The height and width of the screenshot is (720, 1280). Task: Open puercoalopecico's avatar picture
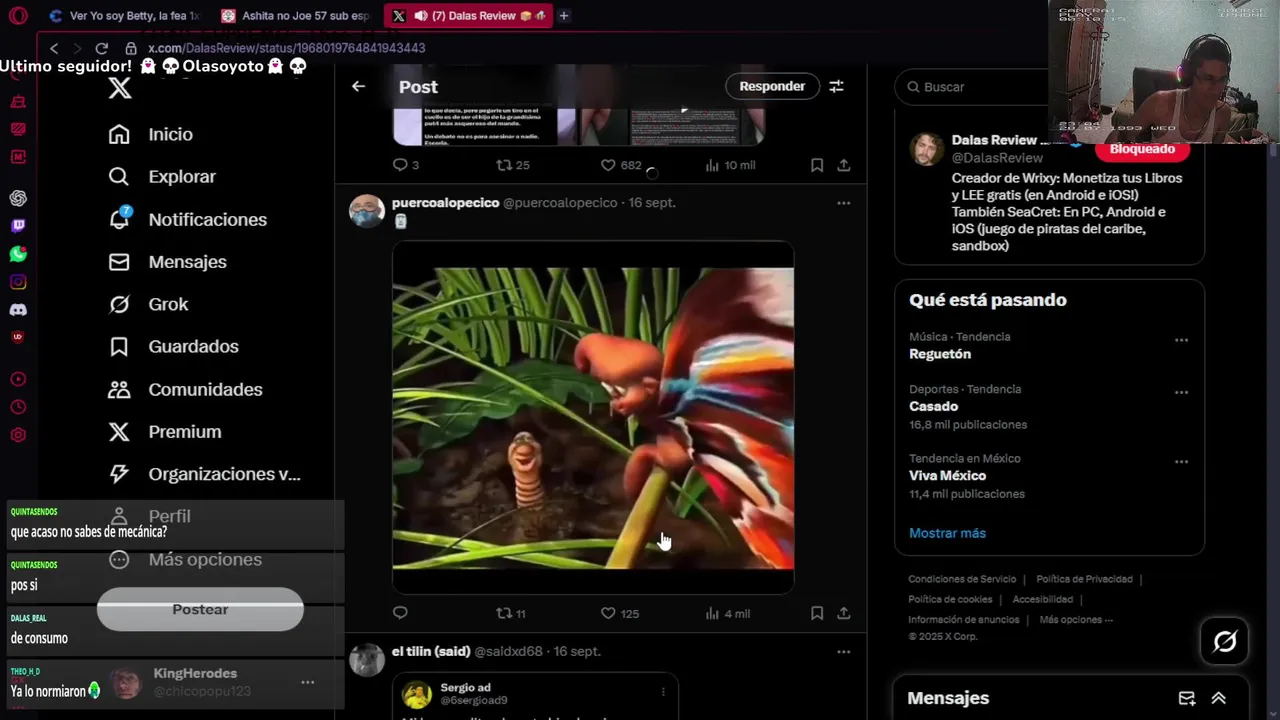(367, 211)
